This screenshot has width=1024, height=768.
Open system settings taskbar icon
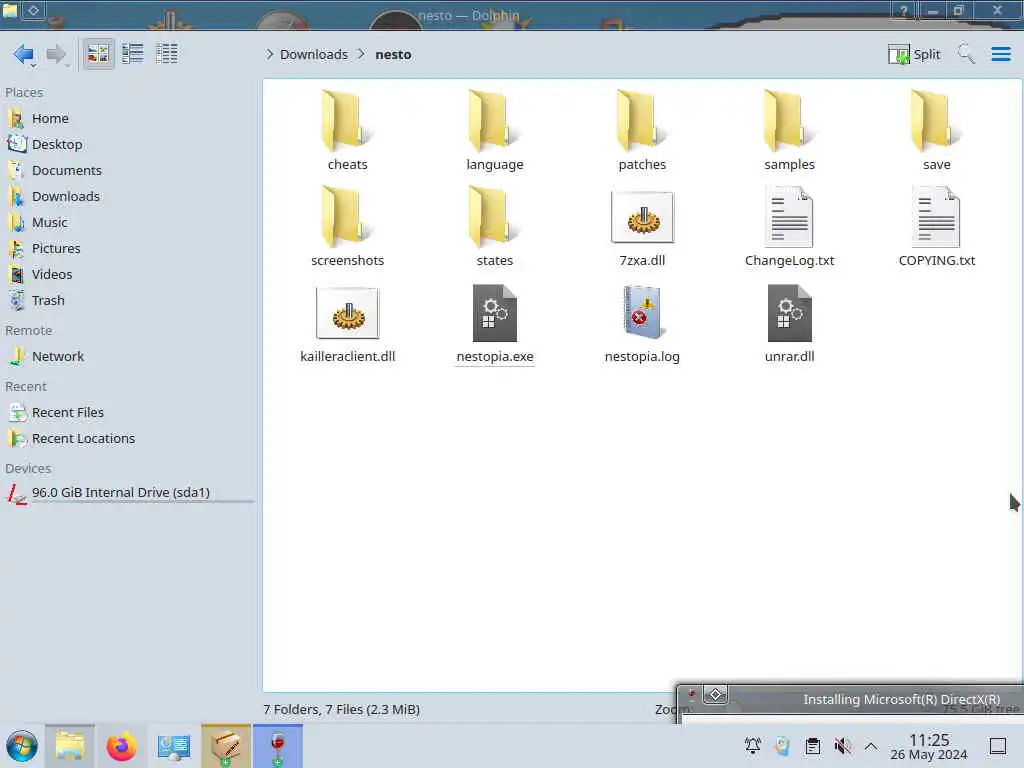(x=174, y=746)
